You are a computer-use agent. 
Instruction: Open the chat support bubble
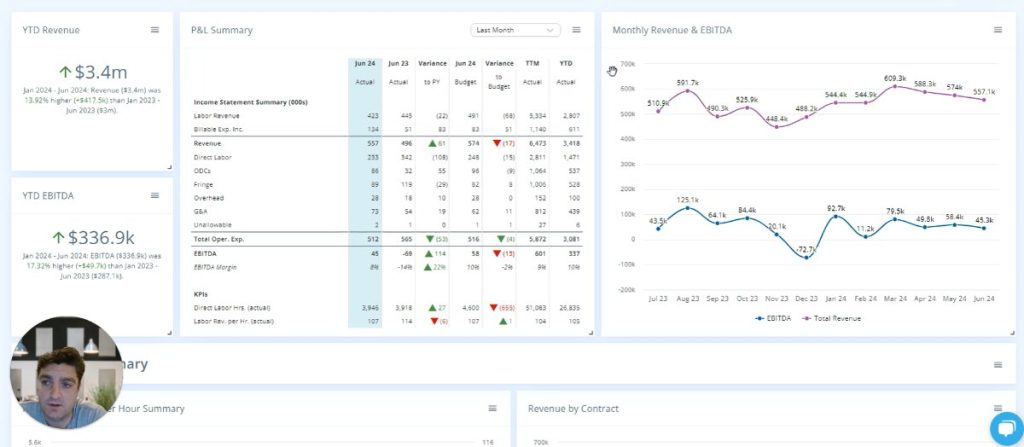coord(1006,429)
